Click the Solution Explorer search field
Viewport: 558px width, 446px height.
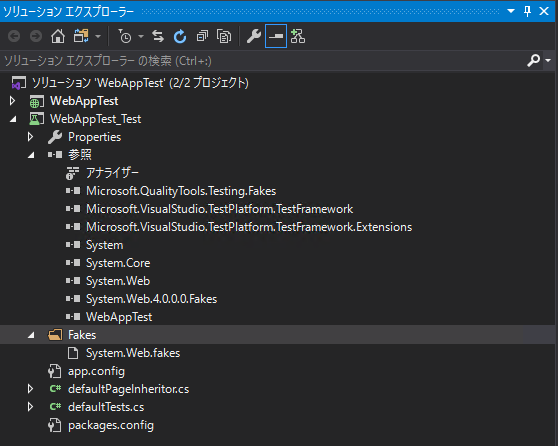263,61
